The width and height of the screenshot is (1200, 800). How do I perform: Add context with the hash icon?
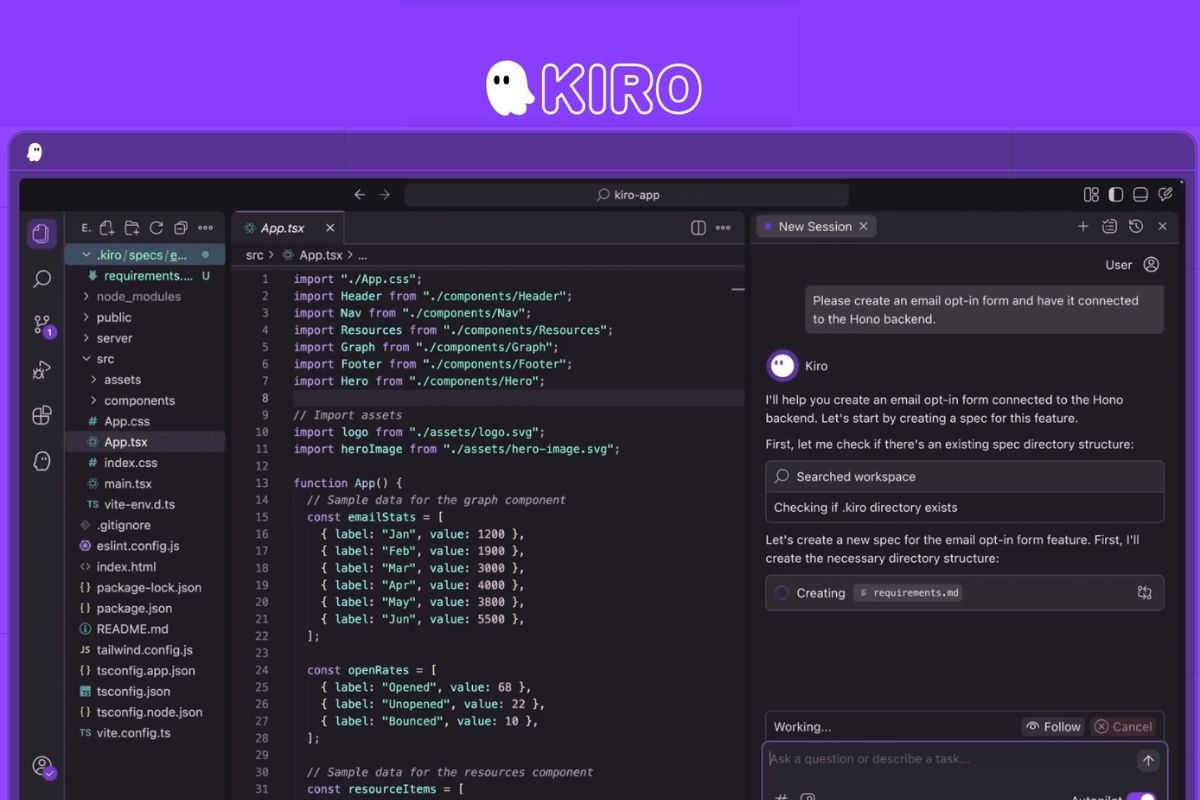[x=783, y=798]
